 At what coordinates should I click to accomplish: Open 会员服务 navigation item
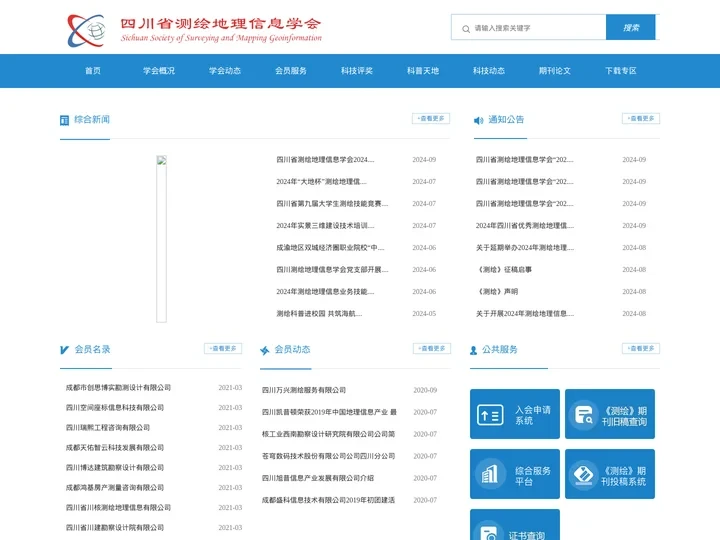291,71
